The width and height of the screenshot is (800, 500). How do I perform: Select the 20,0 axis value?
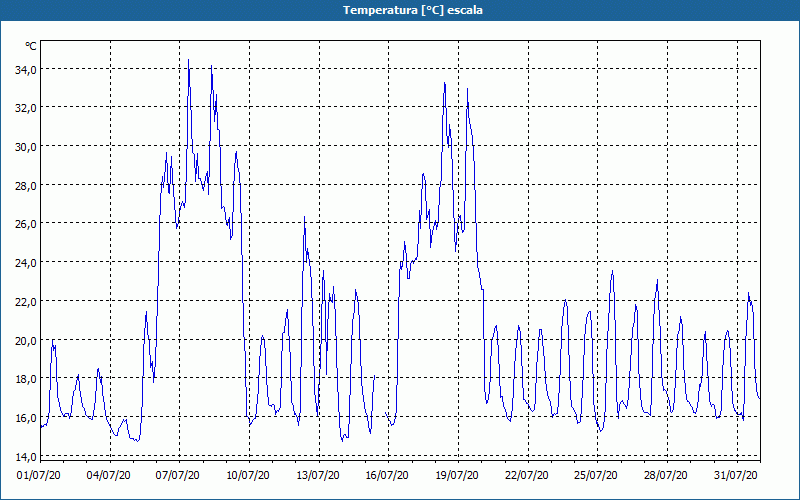tap(26, 340)
